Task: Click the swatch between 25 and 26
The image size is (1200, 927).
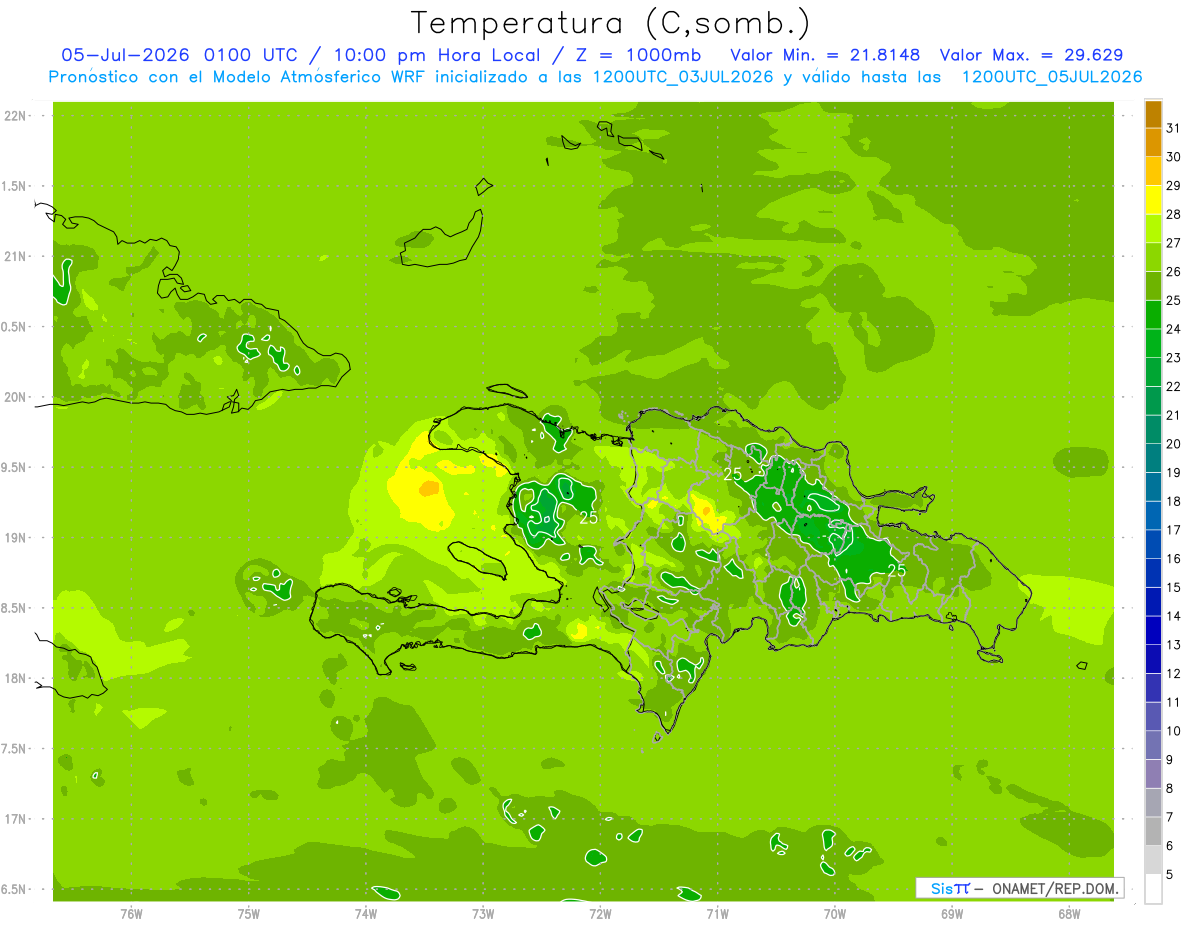Action: pos(1153,286)
